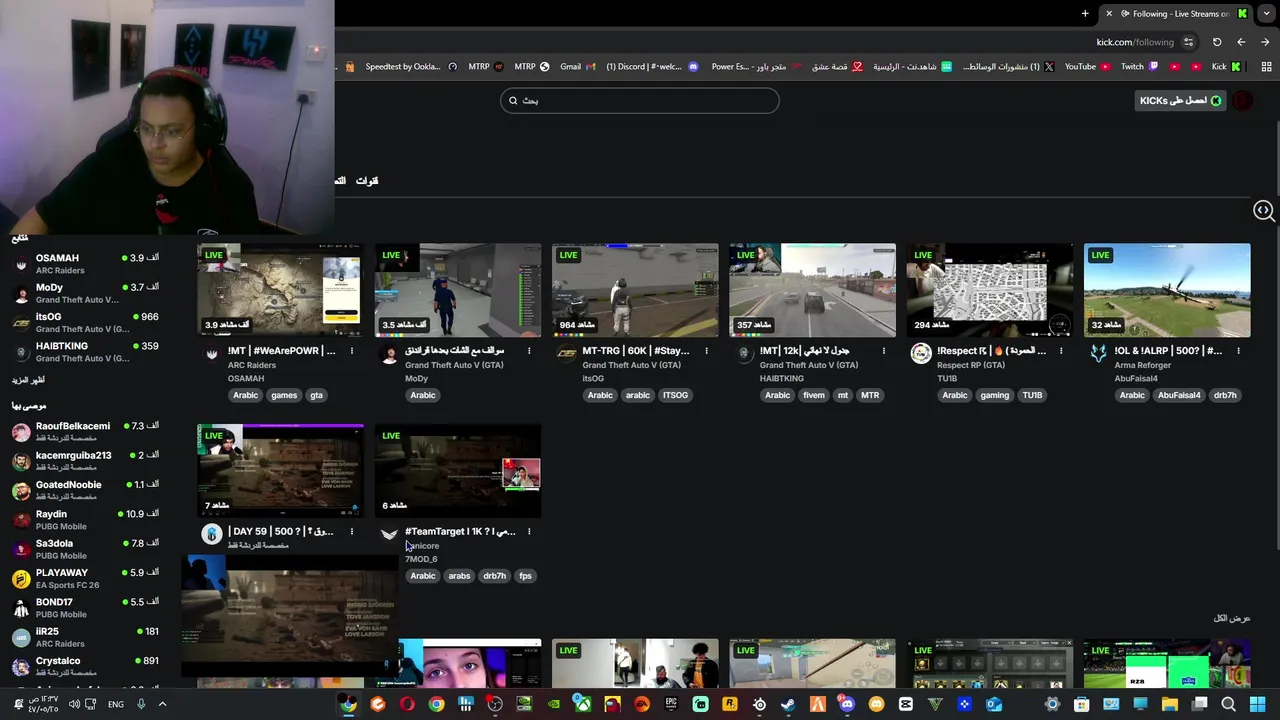Open the Outlook taskbar icon
The image size is (1280, 720).
tap(993, 704)
